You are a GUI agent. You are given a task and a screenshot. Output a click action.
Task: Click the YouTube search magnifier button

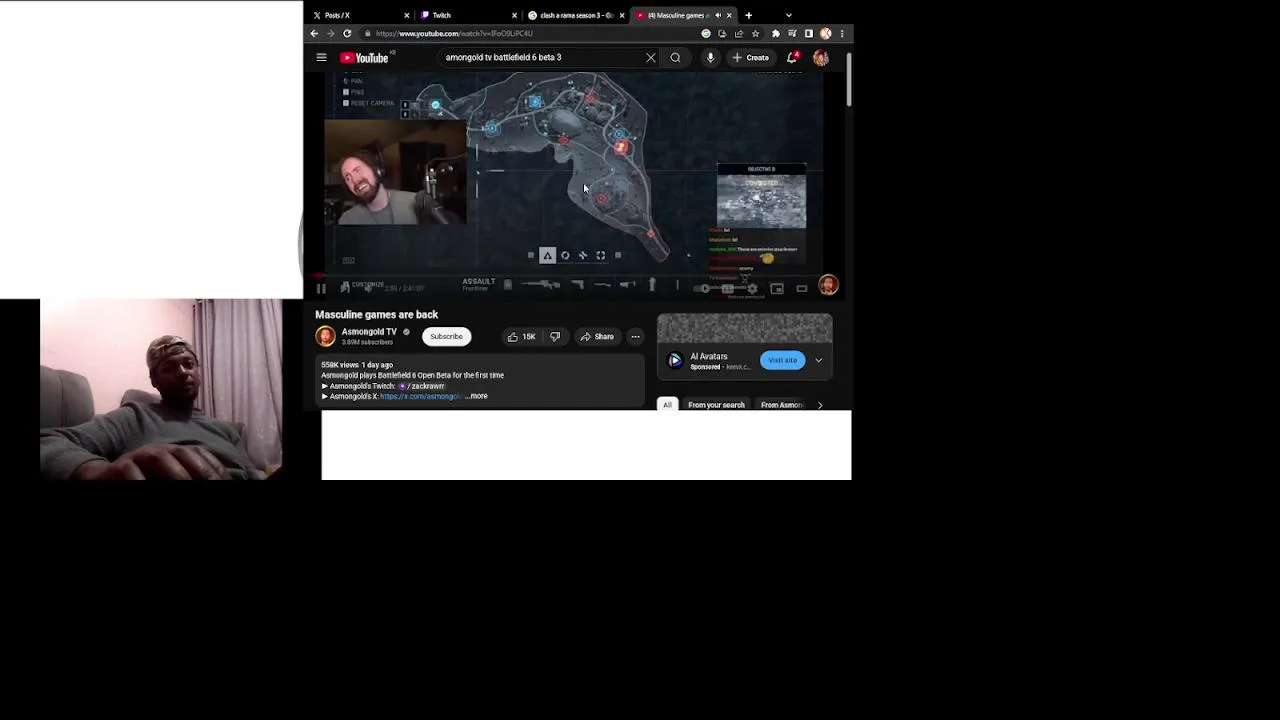point(675,57)
